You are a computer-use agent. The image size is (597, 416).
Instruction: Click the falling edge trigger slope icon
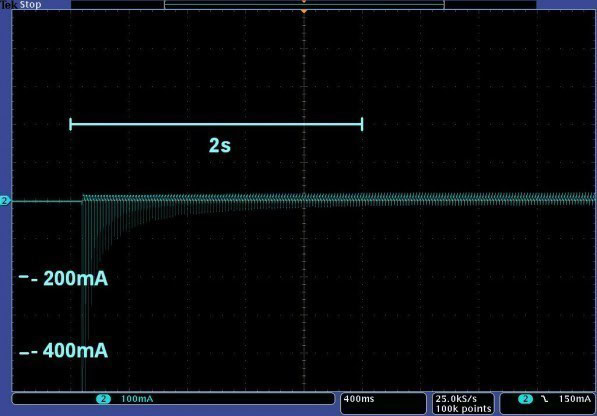point(544,399)
